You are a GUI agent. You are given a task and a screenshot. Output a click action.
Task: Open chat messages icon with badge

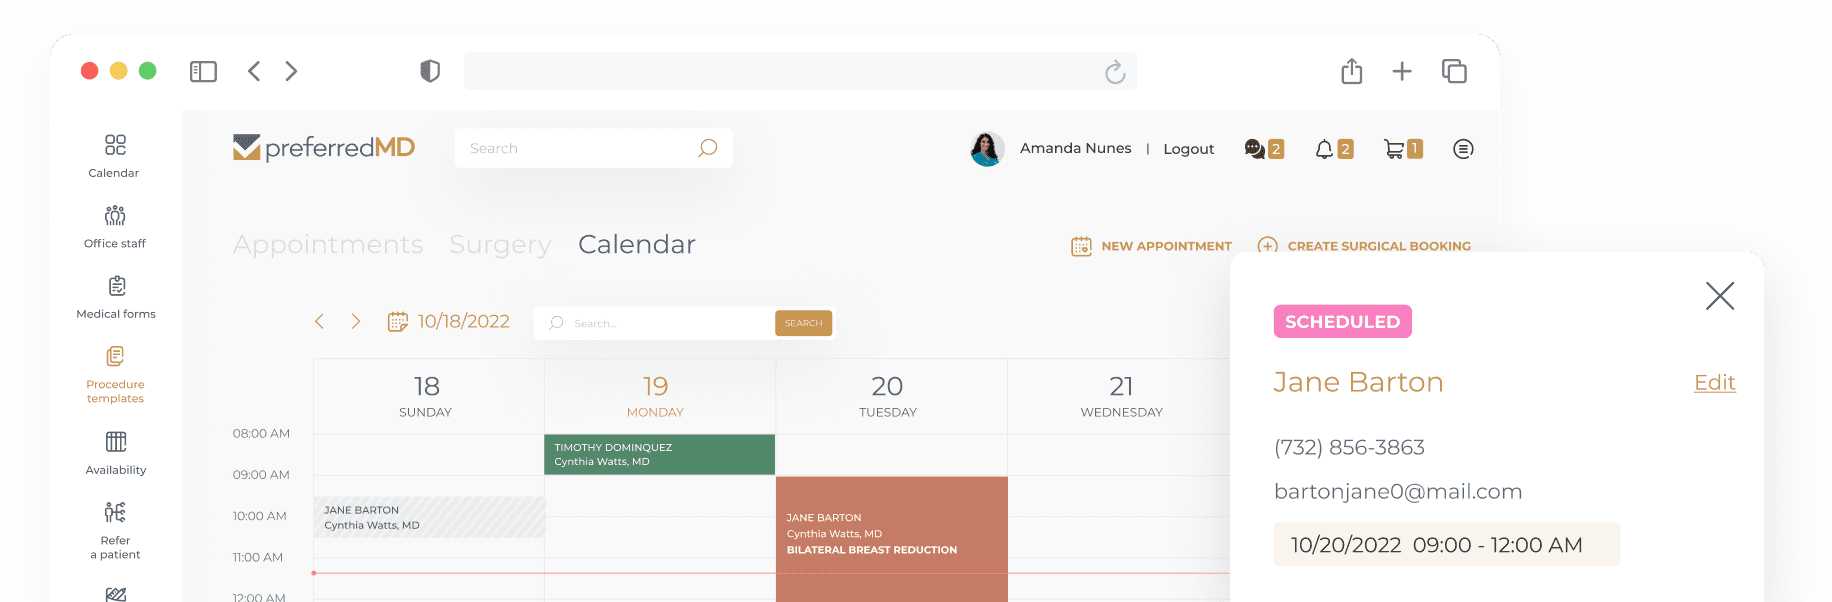click(1254, 149)
